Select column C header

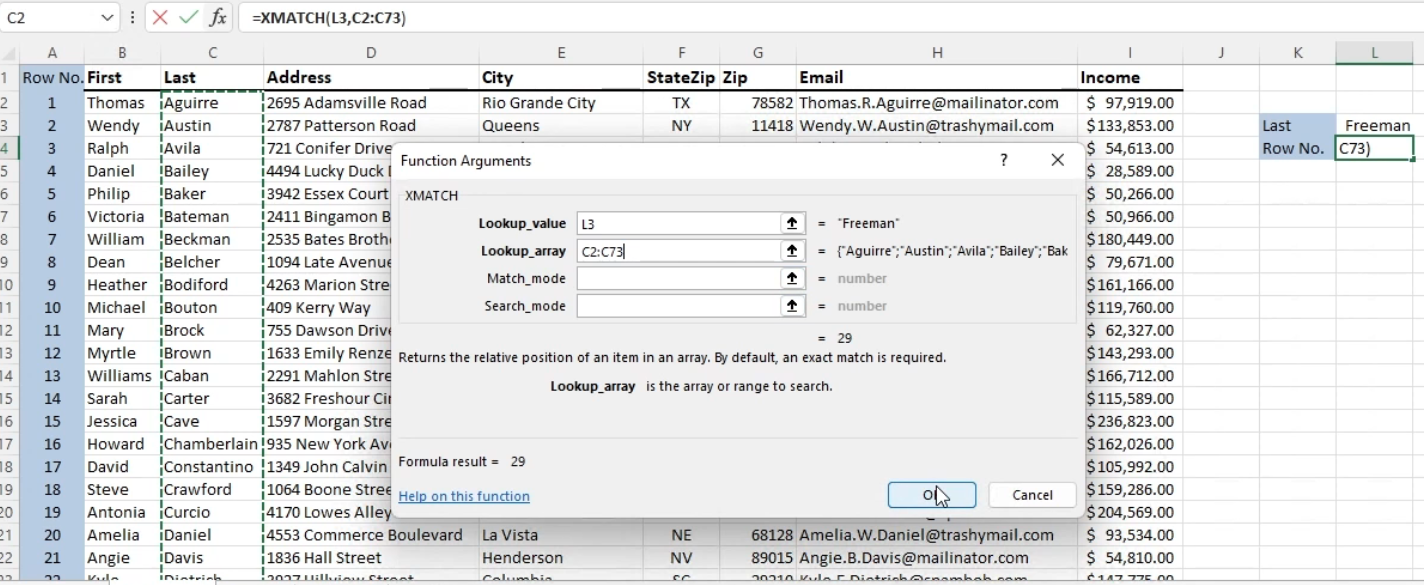pyautogui.click(x=212, y=53)
